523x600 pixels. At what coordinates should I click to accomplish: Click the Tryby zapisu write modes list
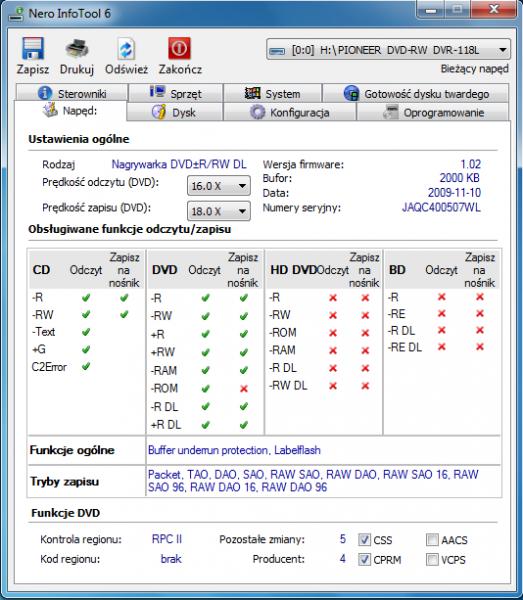(x=313, y=481)
